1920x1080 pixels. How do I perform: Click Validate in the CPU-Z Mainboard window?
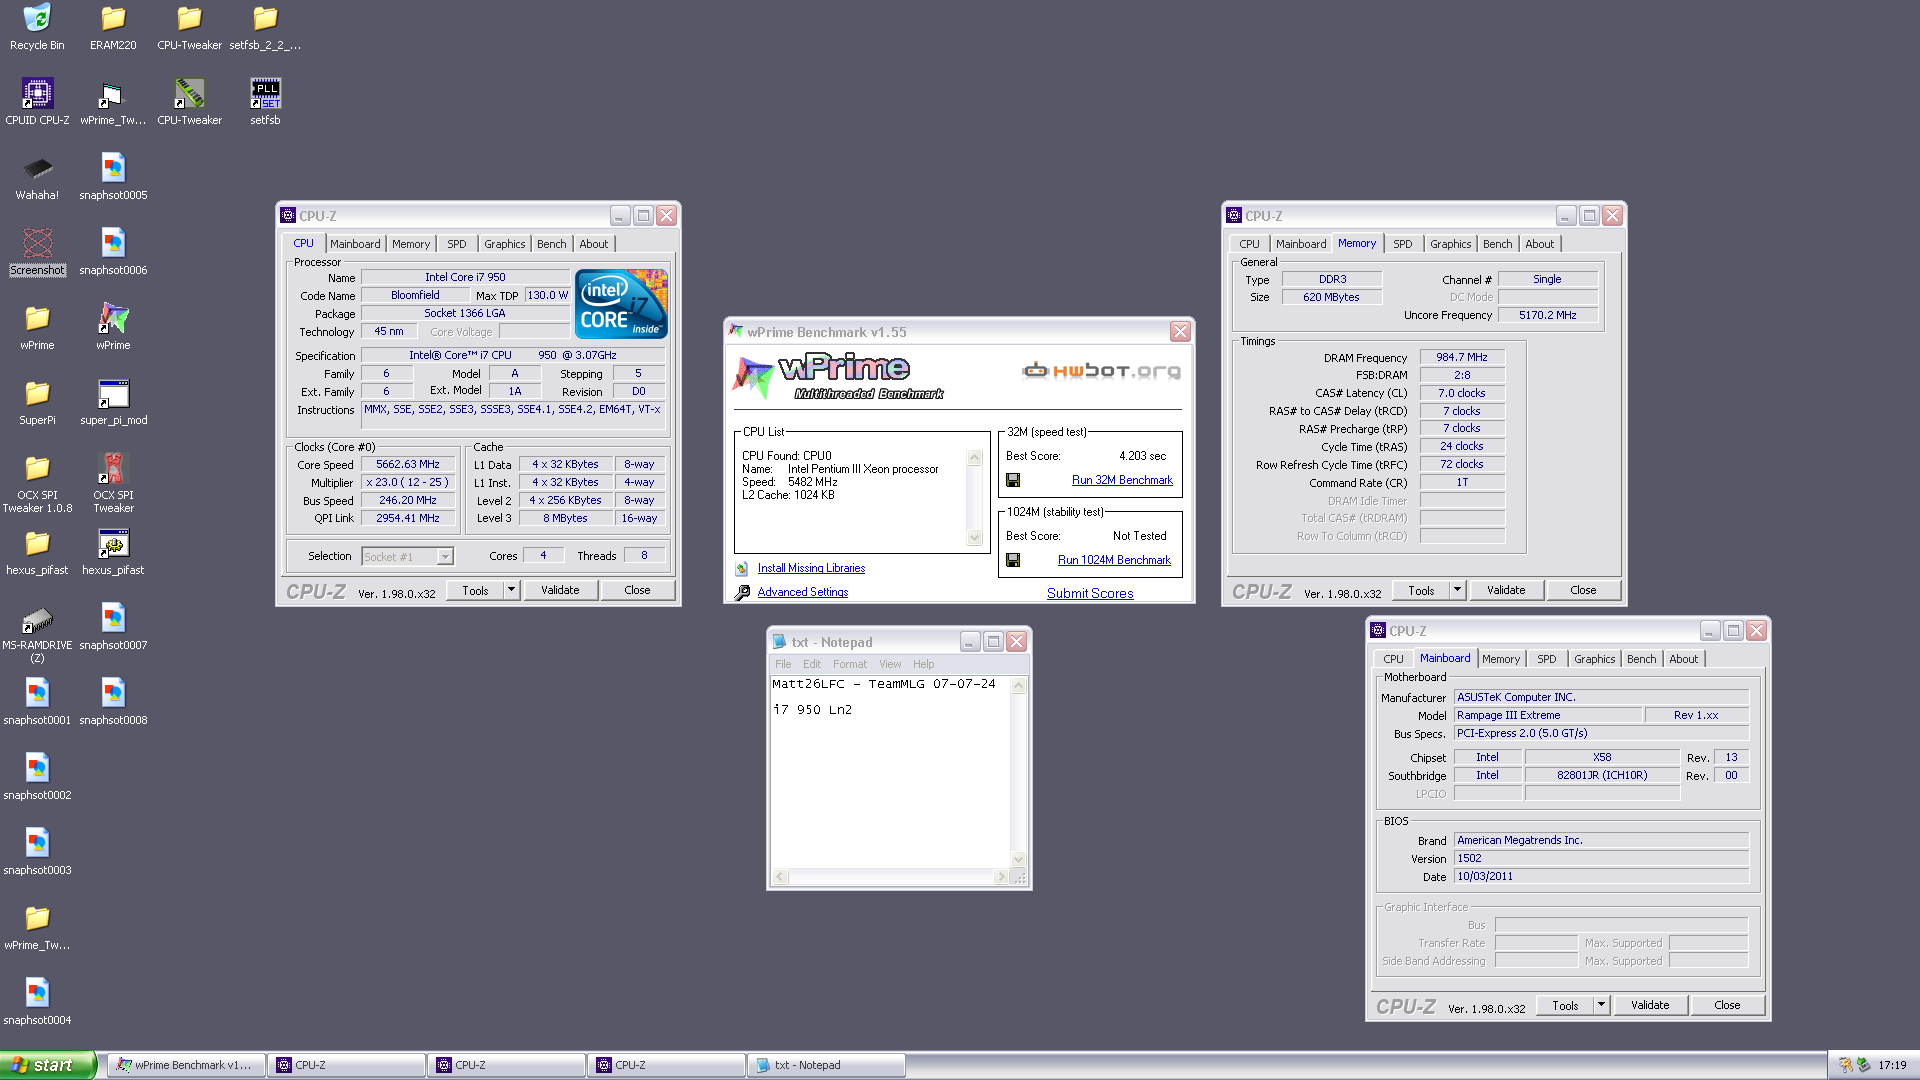1650,1005
